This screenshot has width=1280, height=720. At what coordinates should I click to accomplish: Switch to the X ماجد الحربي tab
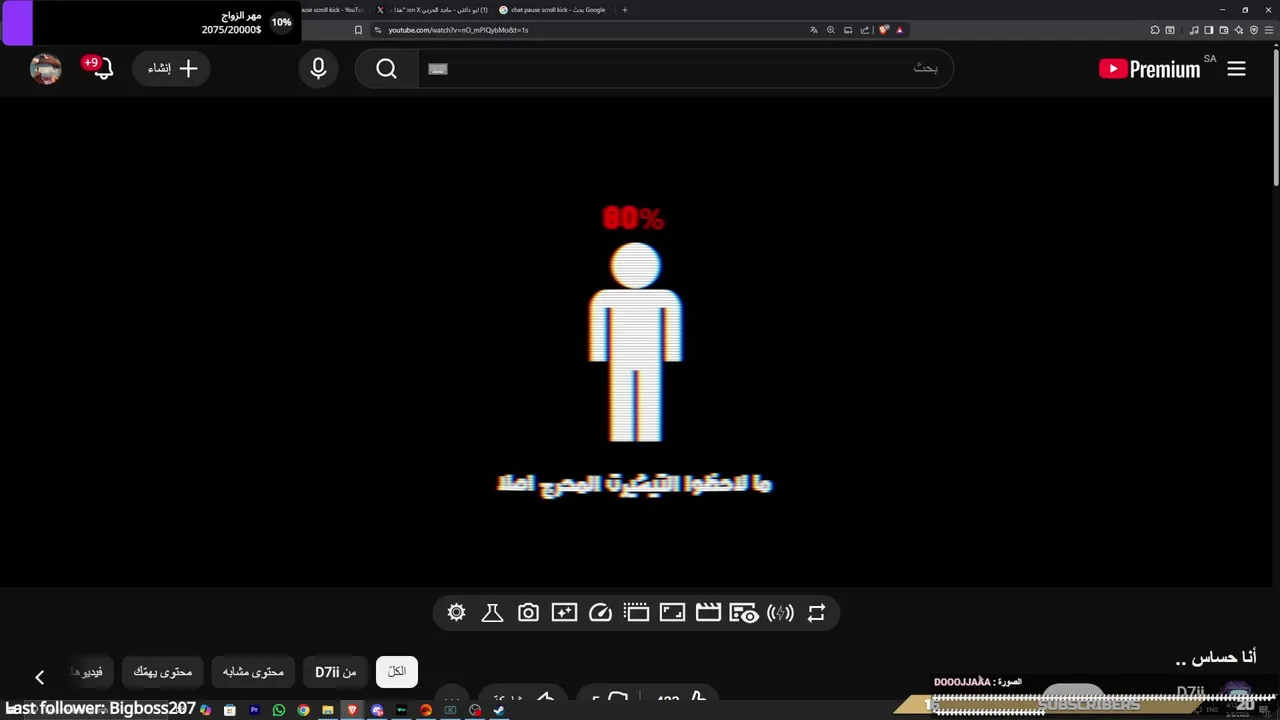432,10
